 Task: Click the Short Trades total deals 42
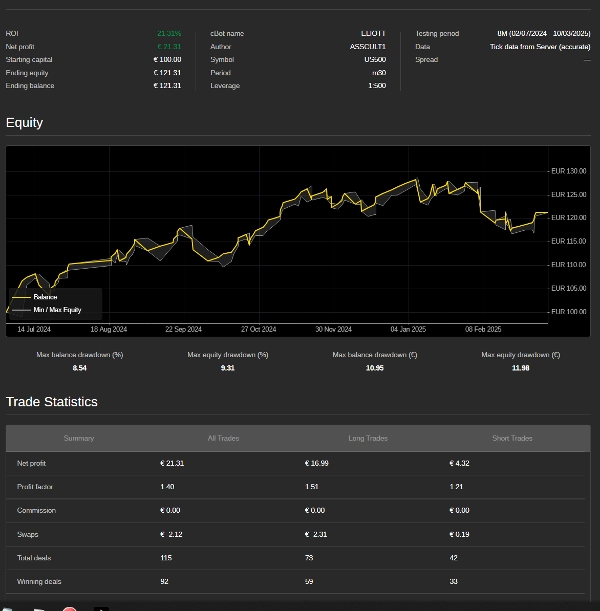pos(453,558)
